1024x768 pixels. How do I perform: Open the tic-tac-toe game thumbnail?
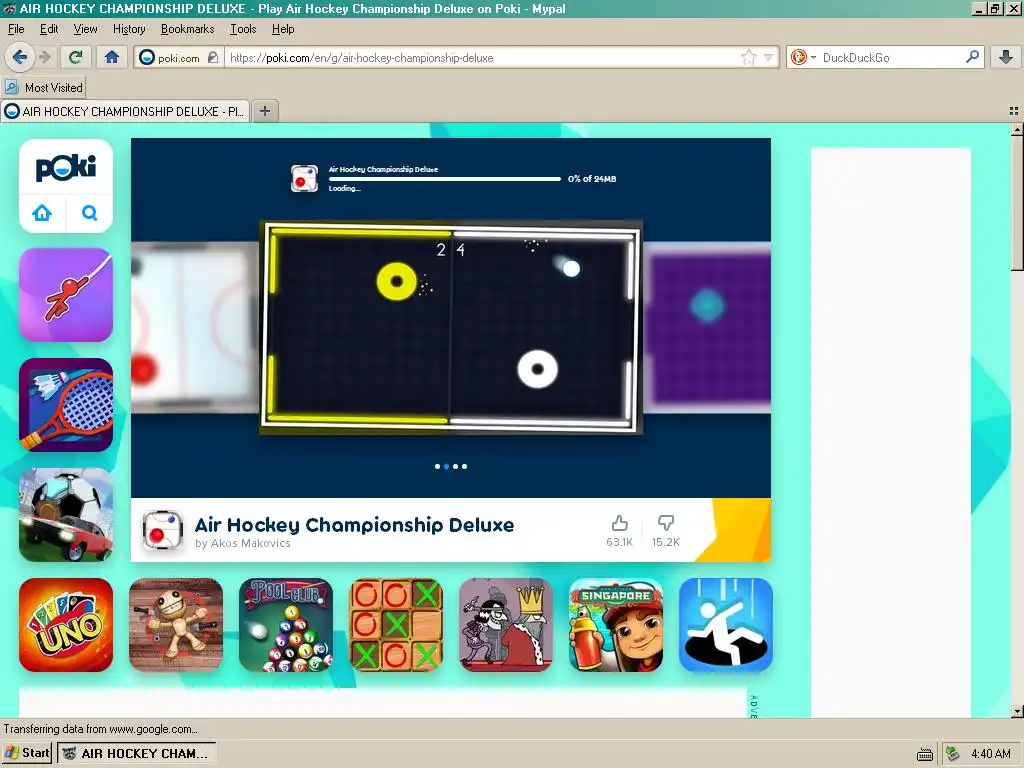(x=396, y=625)
